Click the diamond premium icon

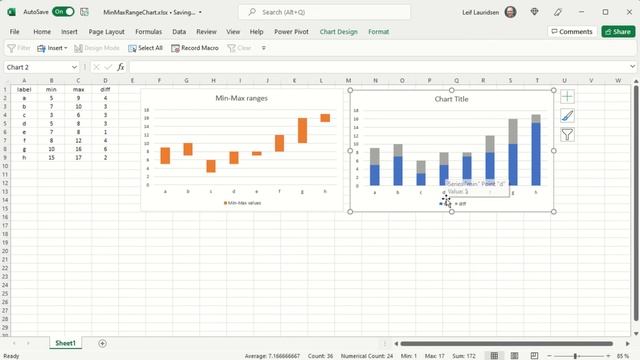coord(534,12)
